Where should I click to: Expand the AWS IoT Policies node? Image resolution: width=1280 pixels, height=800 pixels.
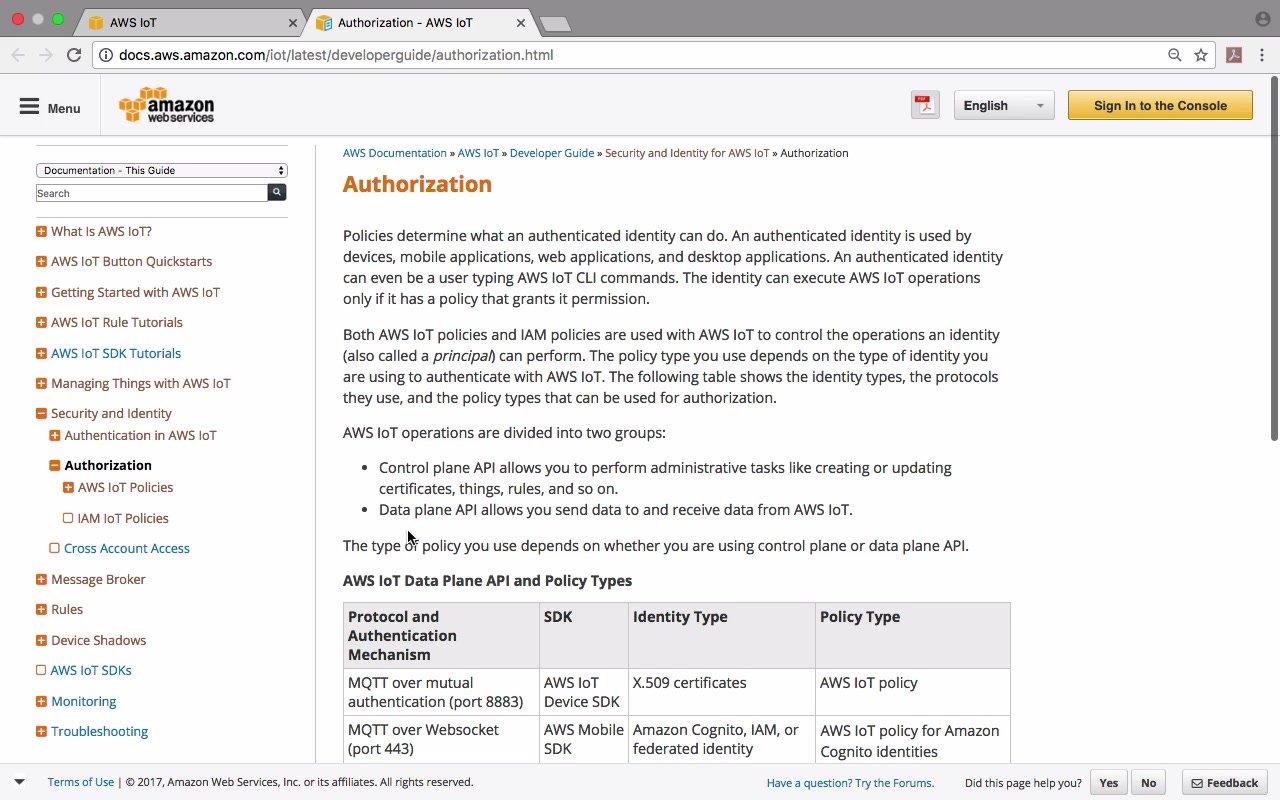[68, 487]
